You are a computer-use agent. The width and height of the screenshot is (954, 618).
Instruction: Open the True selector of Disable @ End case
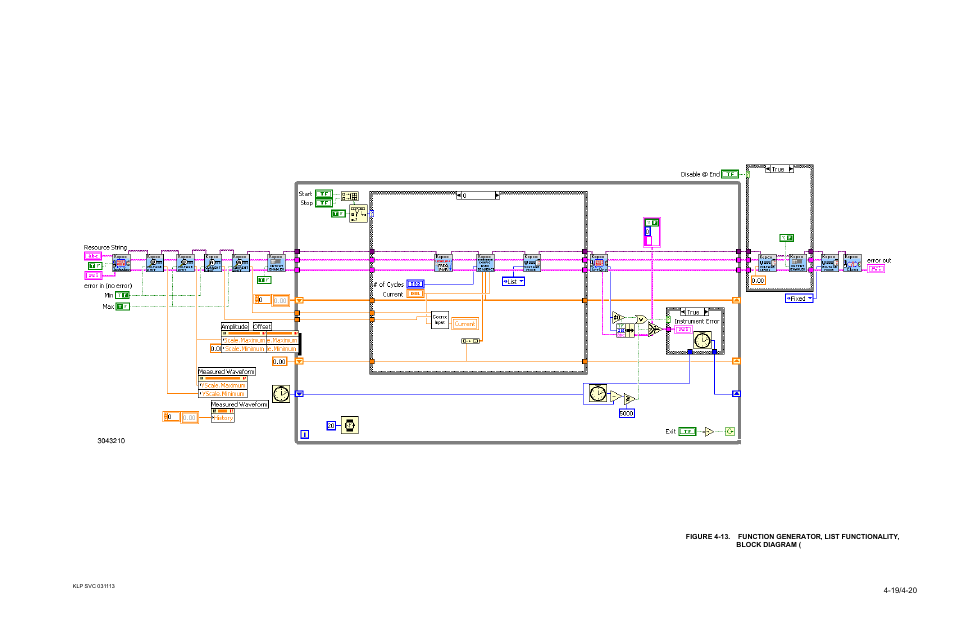point(779,168)
